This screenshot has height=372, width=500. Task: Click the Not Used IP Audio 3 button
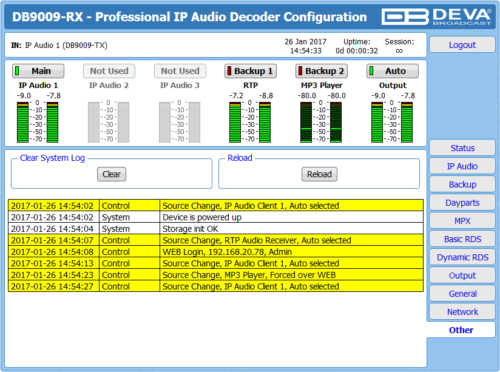(x=180, y=71)
